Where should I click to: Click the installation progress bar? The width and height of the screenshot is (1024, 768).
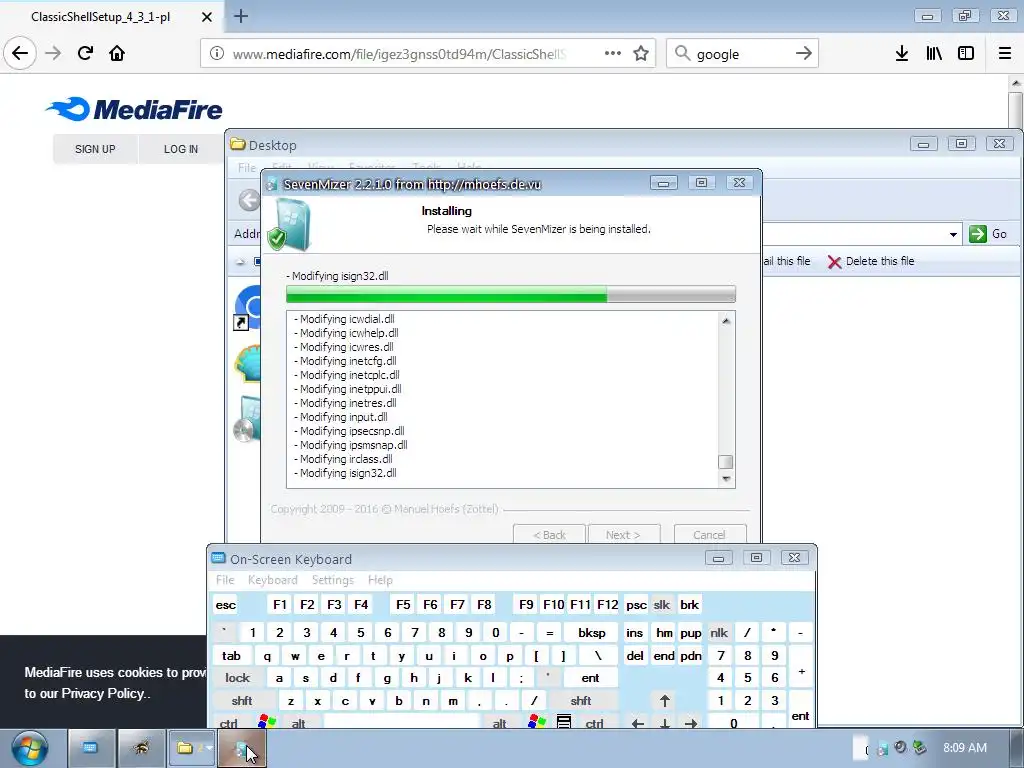511,295
